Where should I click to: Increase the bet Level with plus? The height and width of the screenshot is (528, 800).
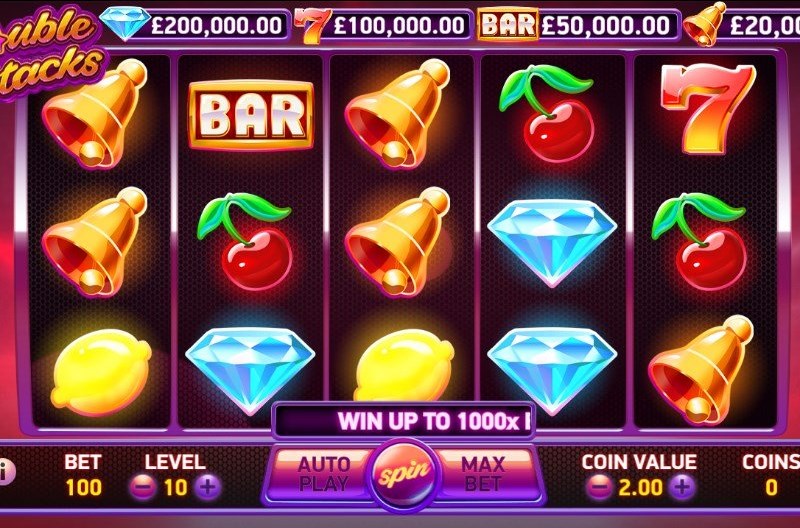click(x=208, y=487)
